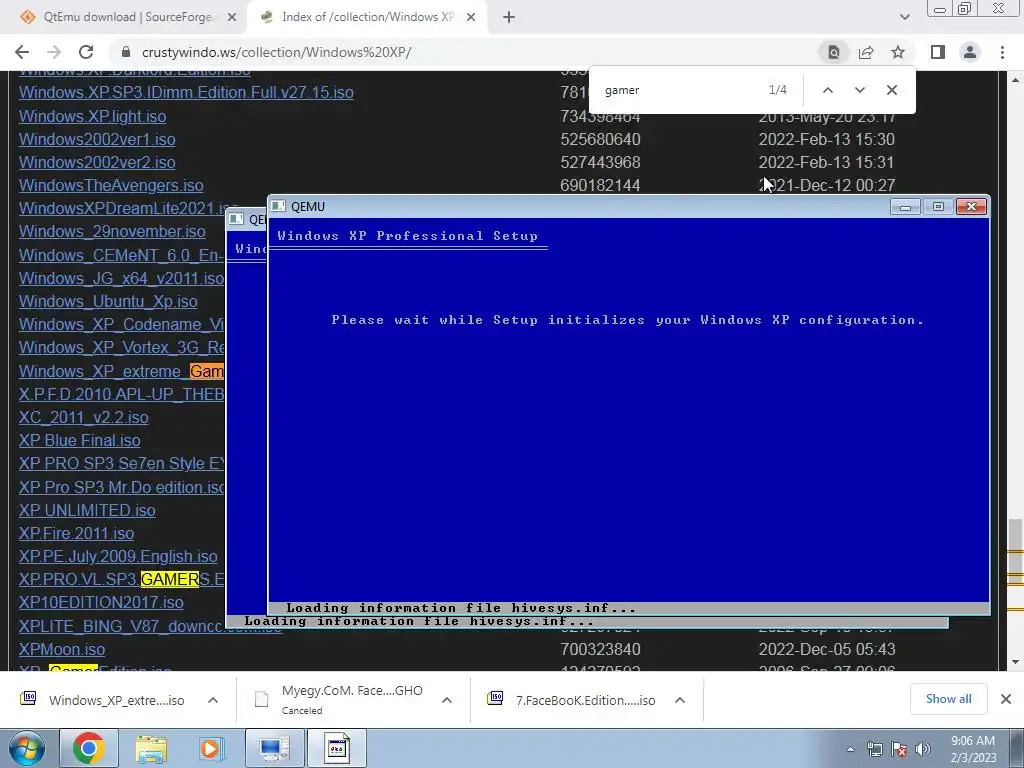
Task: Click the date 2022-Feb-13 15:30
Action: click(x=826, y=139)
